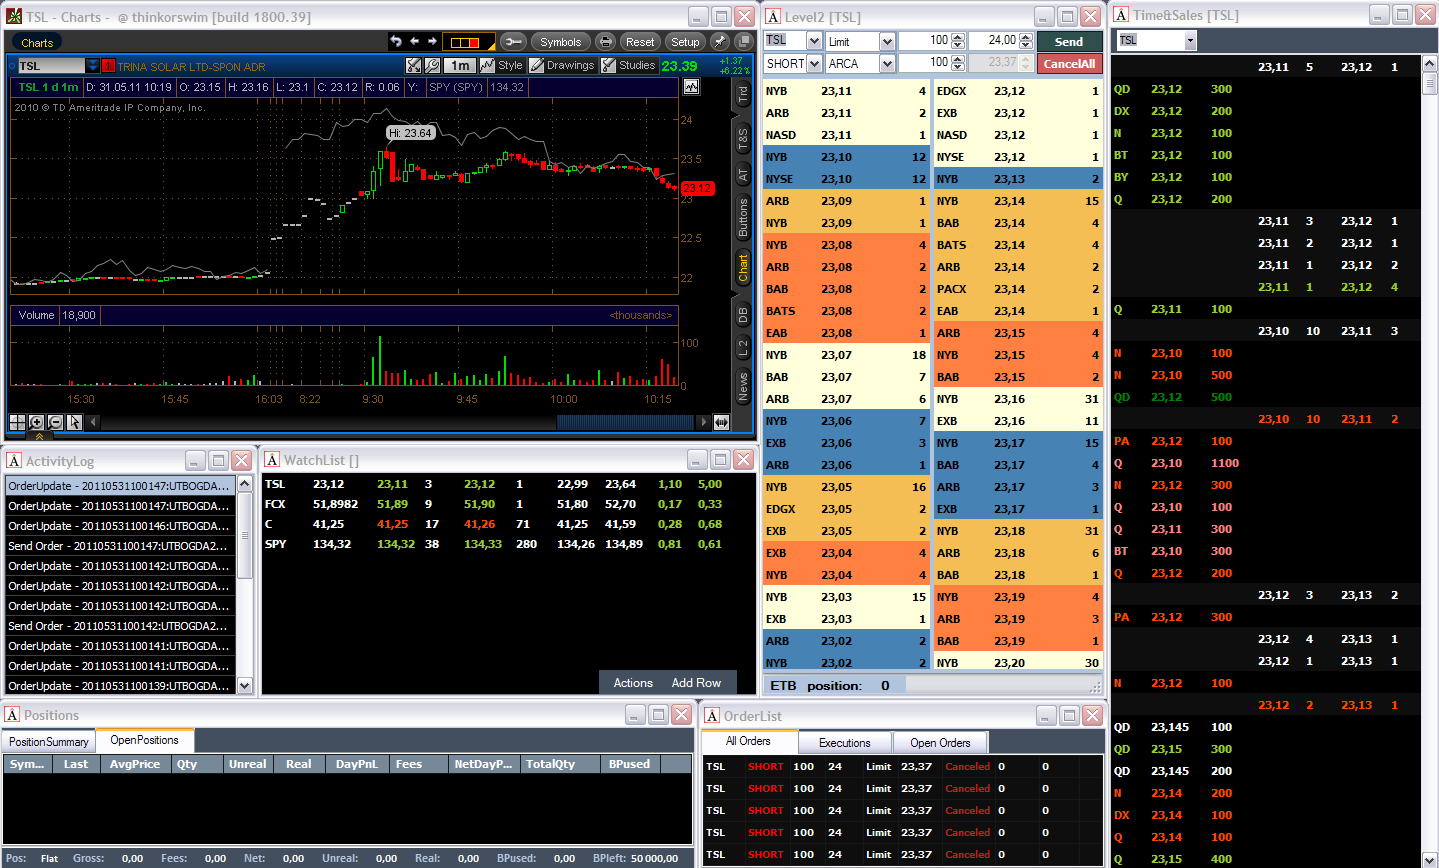This screenshot has width=1439, height=868.
Task: Switch to Open Orders tab
Action: pyautogui.click(x=940, y=743)
